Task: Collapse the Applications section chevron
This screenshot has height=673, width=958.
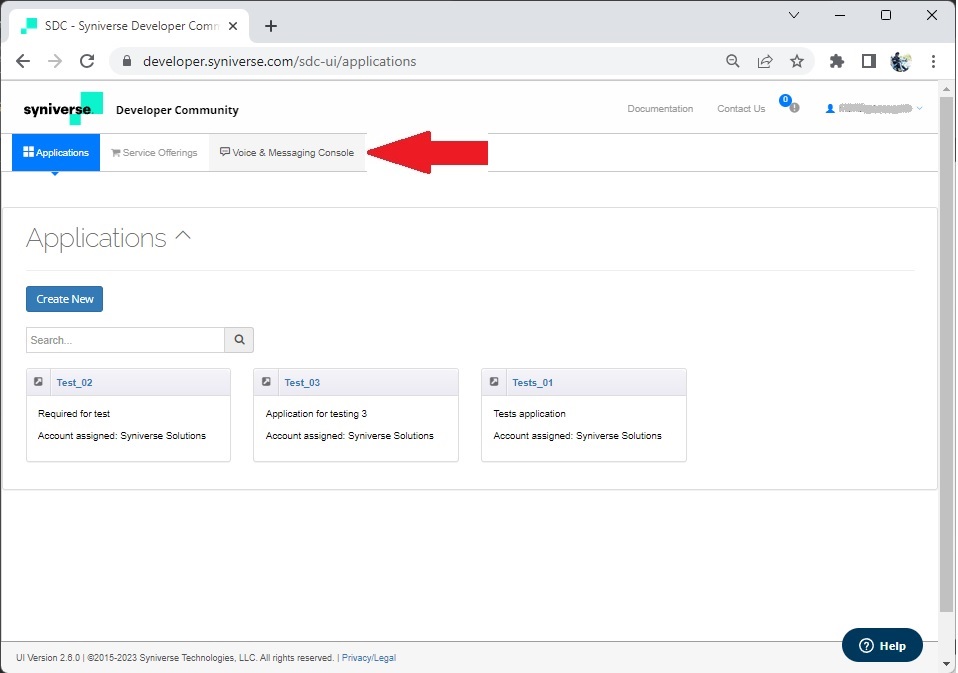Action: click(183, 236)
